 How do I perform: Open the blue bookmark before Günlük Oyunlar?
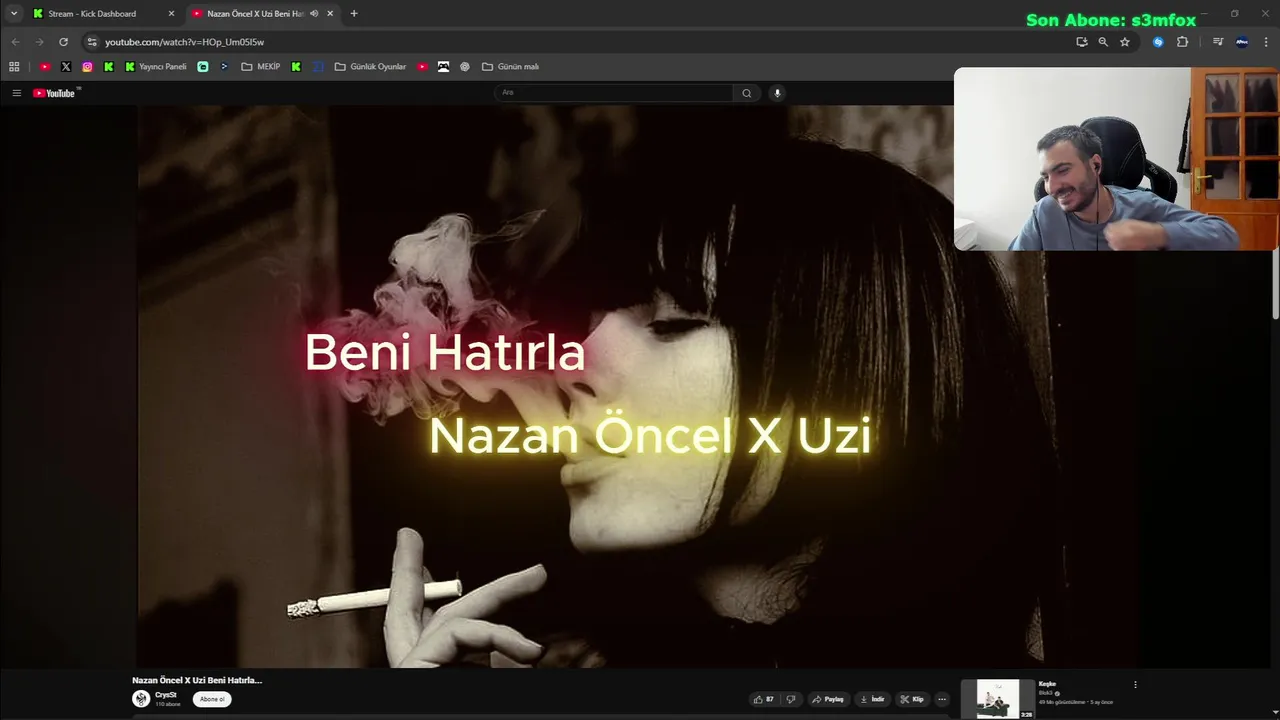[318, 67]
